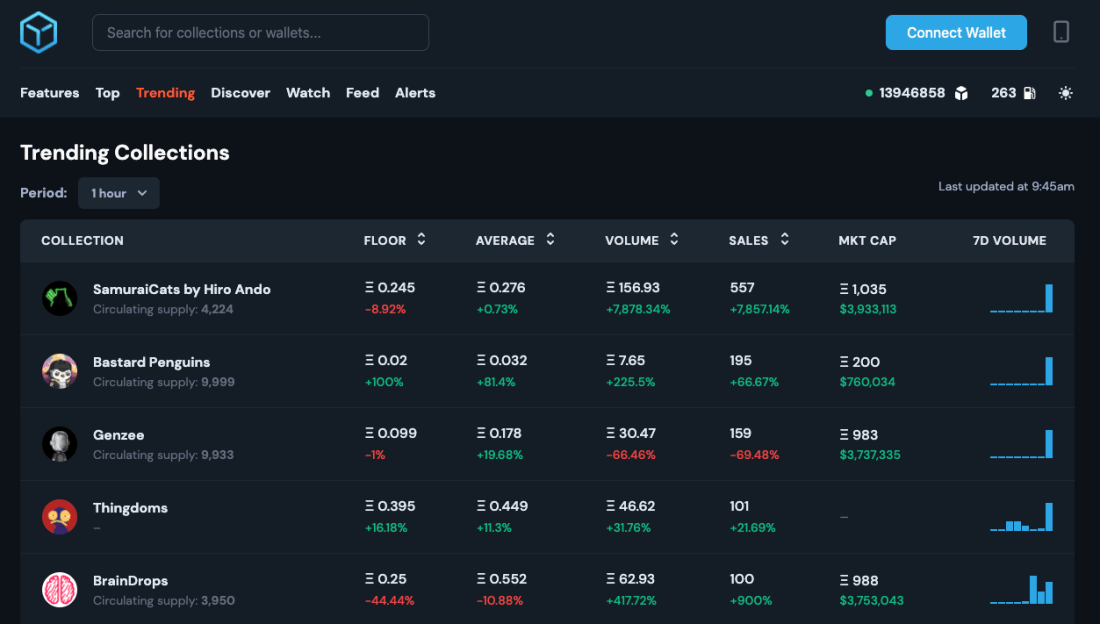Sort by Sales column arrows
1100x624 pixels.
pyautogui.click(x=785, y=240)
